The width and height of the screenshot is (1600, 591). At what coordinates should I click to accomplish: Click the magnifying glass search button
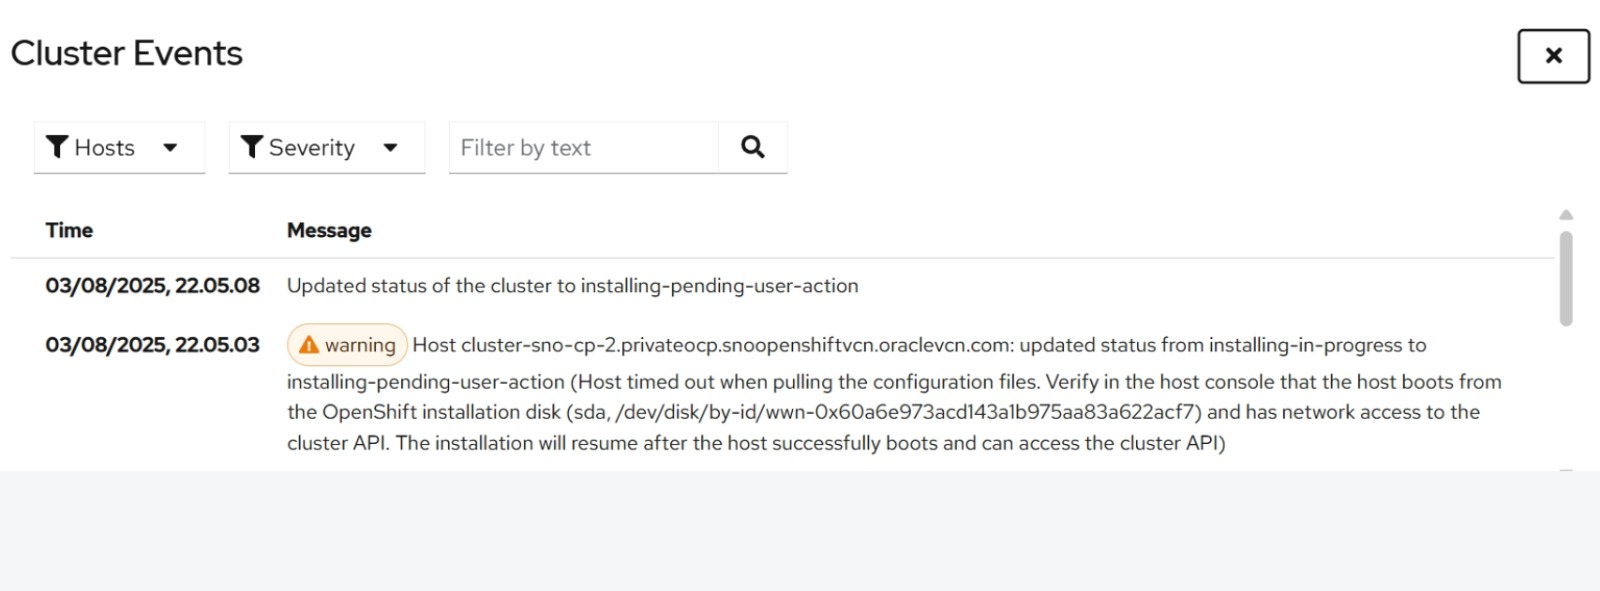(x=753, y=148)
